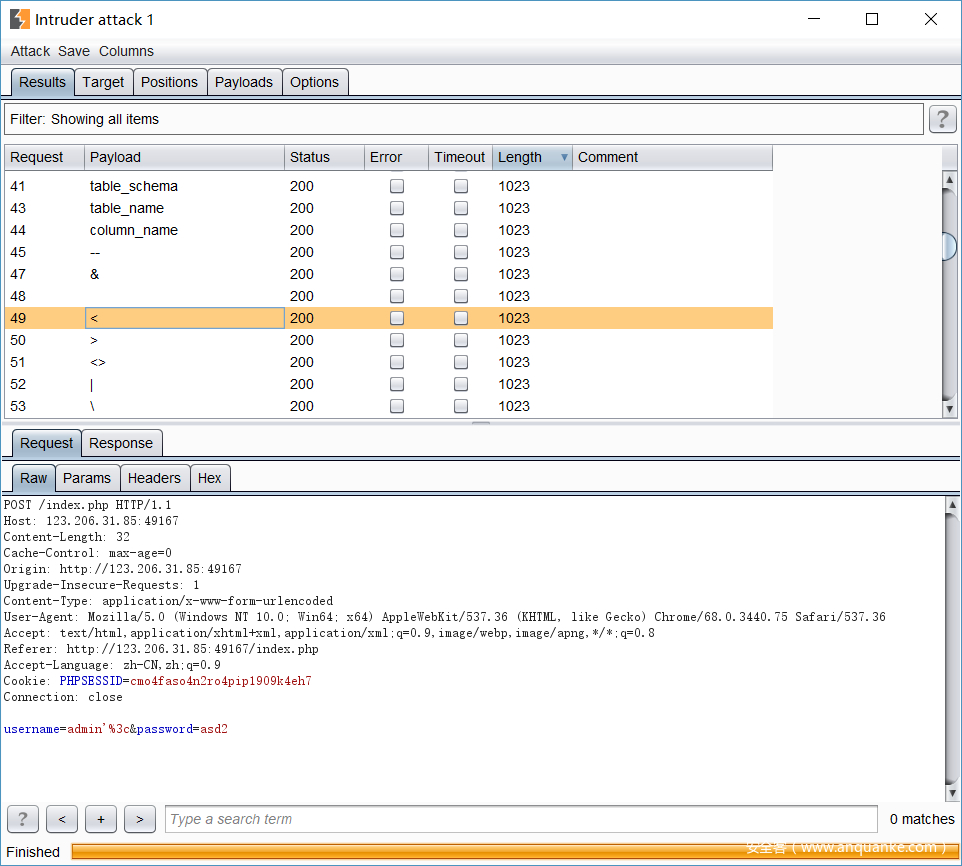Switch to the Payloads tab

coord(244,82)
